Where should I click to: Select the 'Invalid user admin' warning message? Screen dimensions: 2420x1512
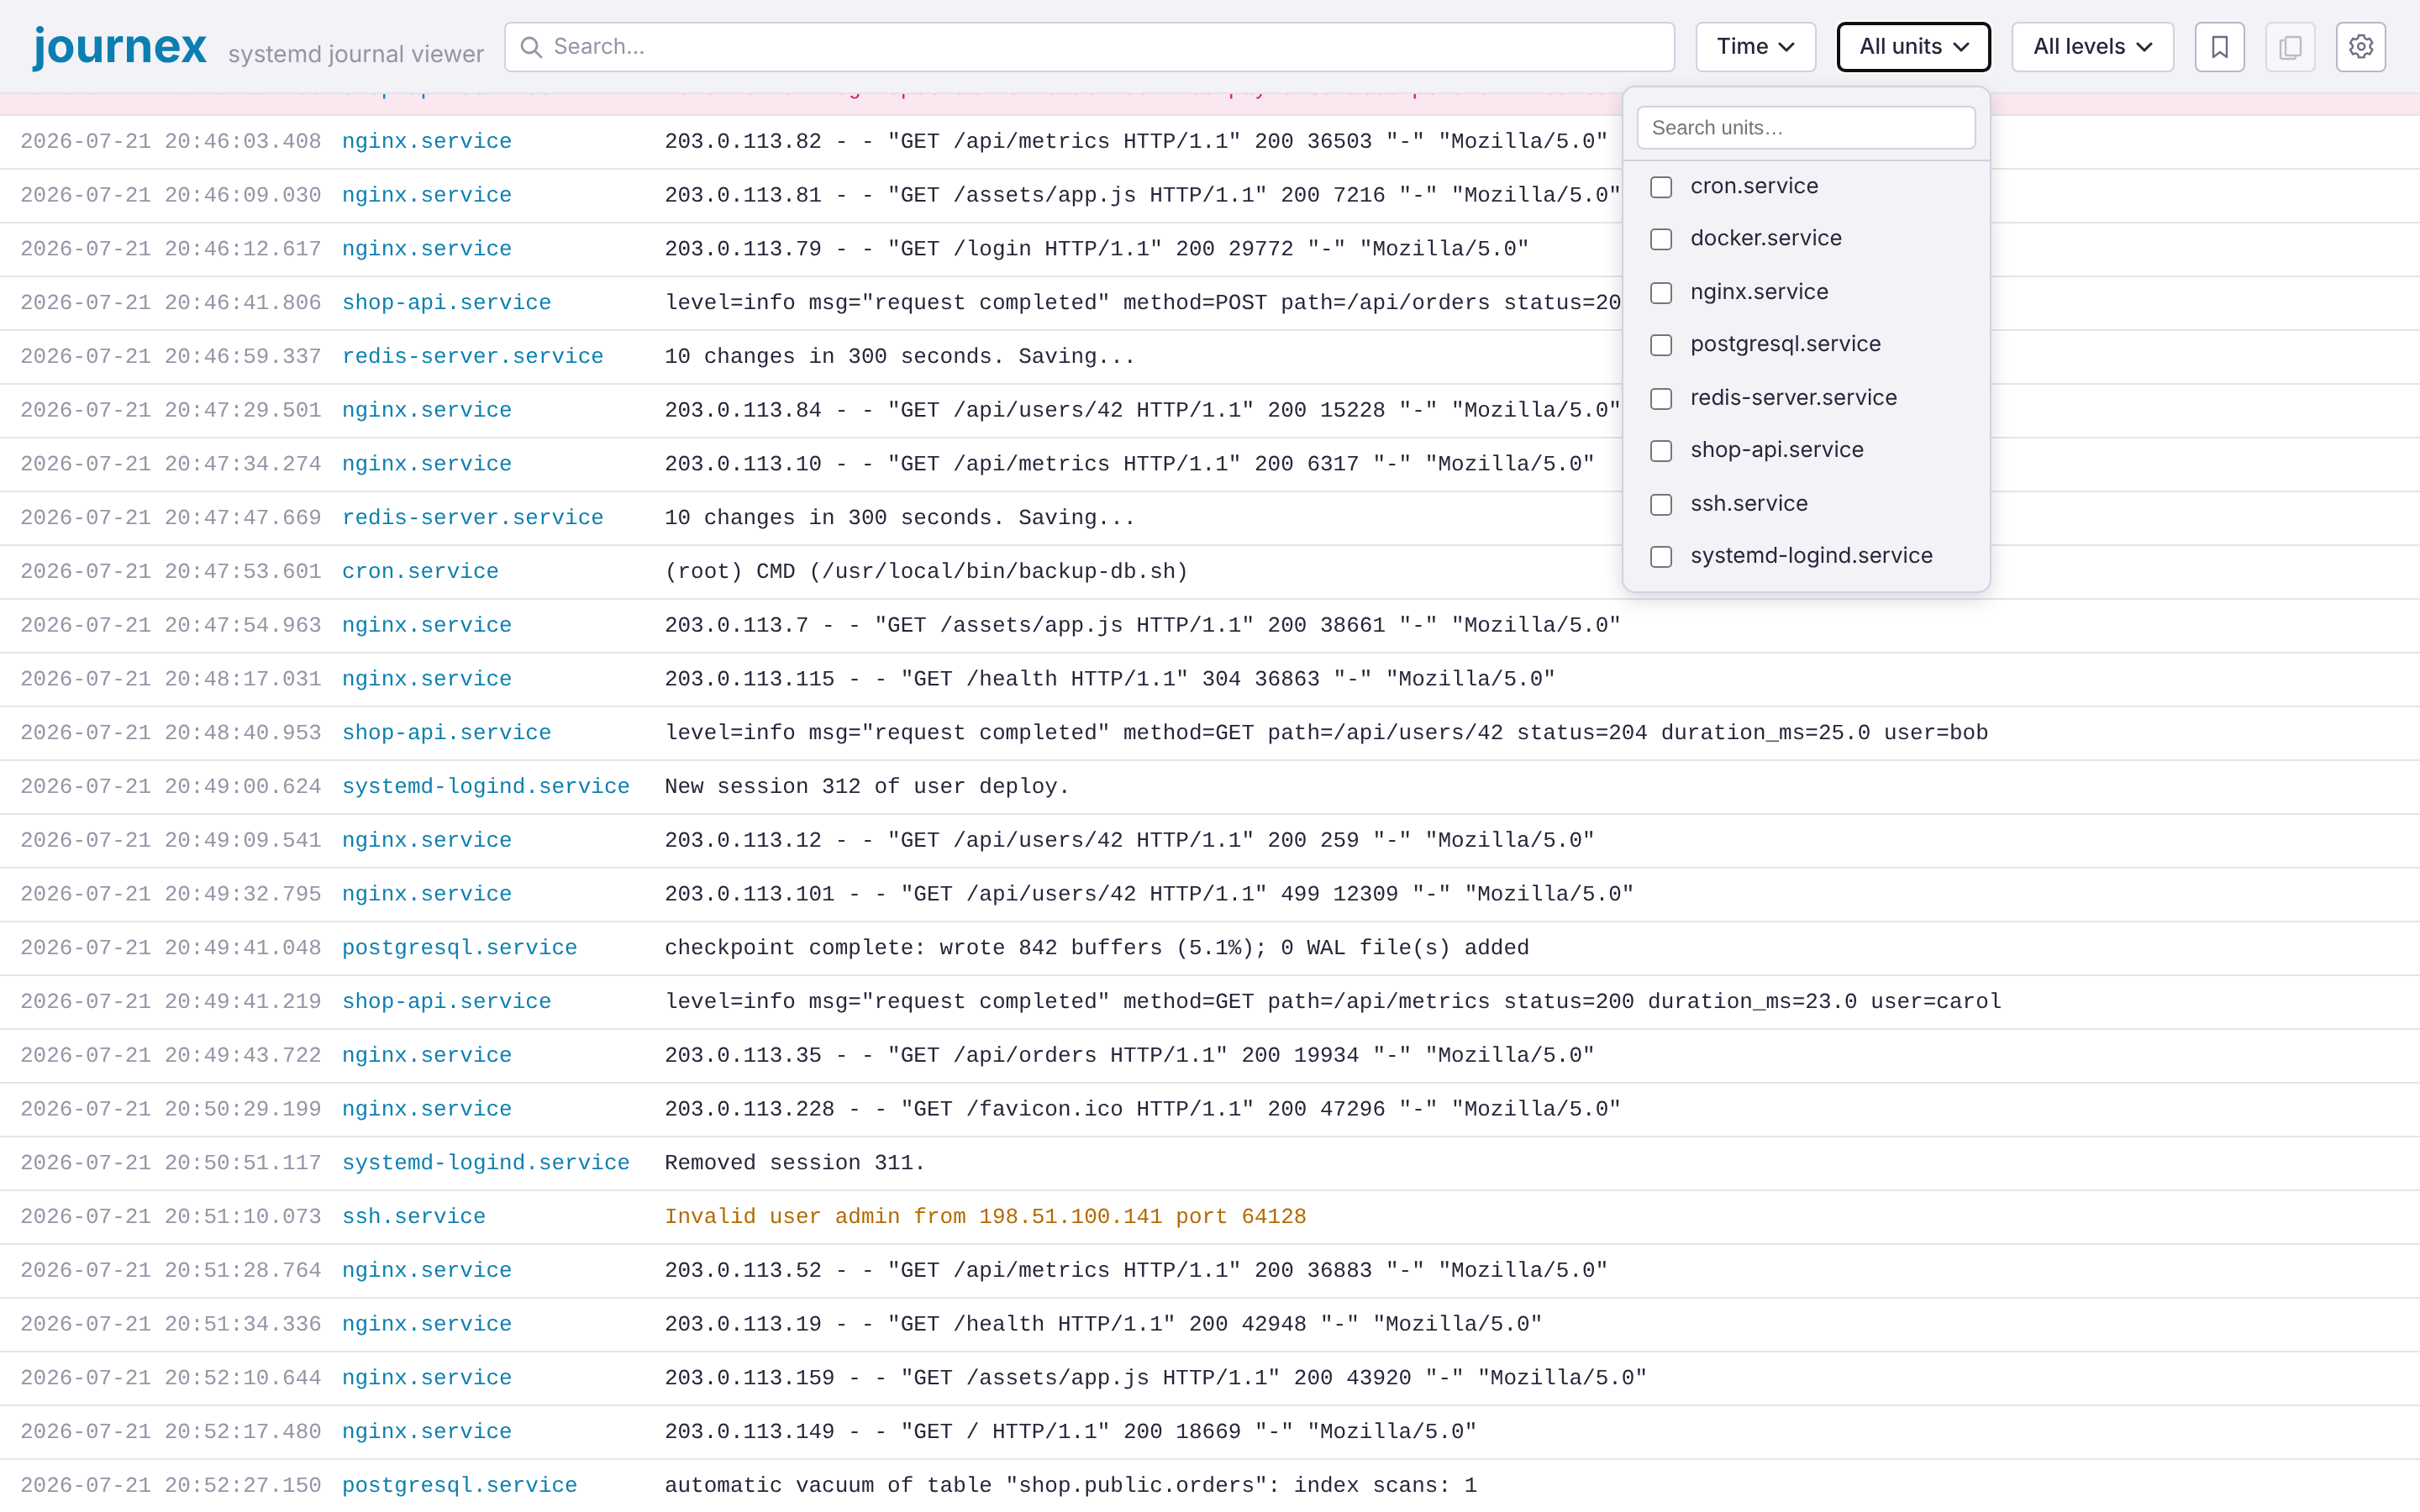985,1216
